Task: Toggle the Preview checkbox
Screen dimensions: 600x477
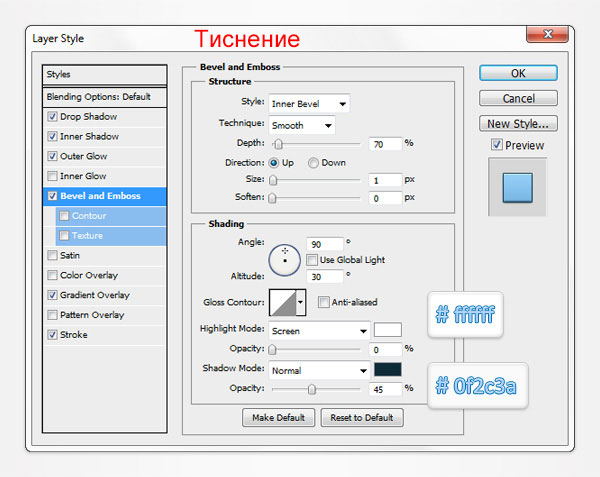Action: pos(497,145)
